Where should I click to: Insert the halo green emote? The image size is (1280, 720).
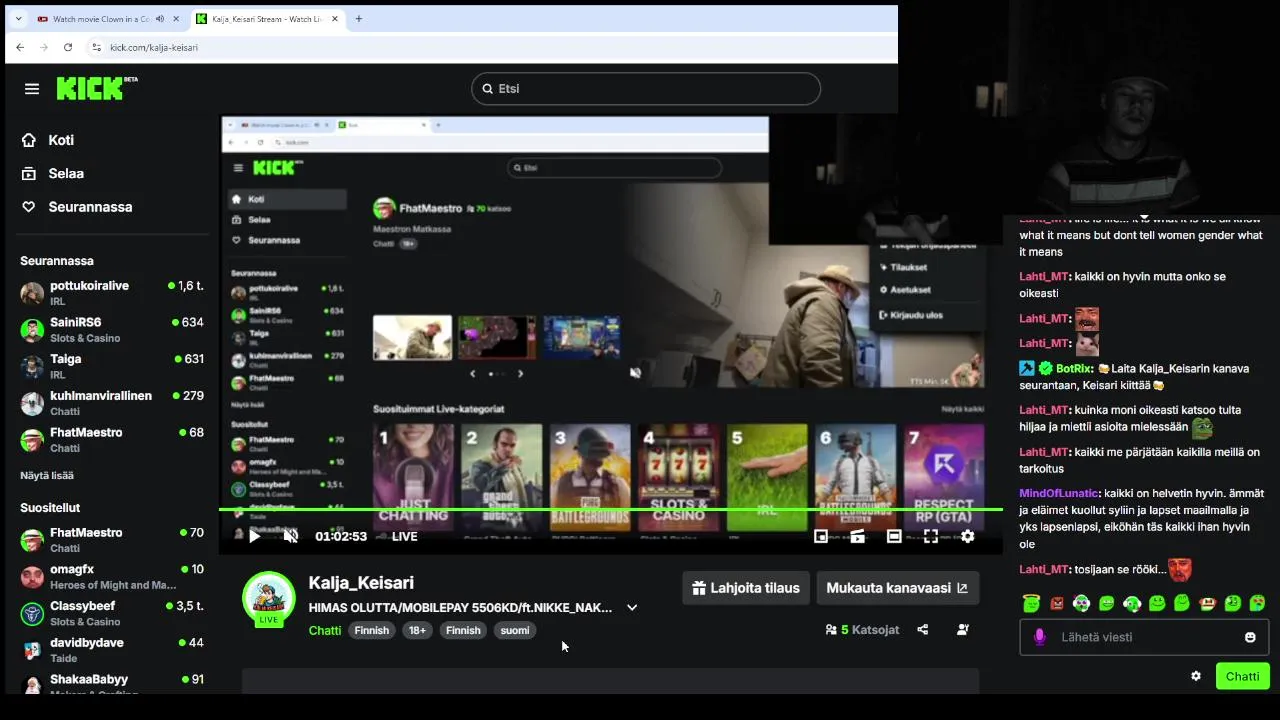coord(1031,603)
